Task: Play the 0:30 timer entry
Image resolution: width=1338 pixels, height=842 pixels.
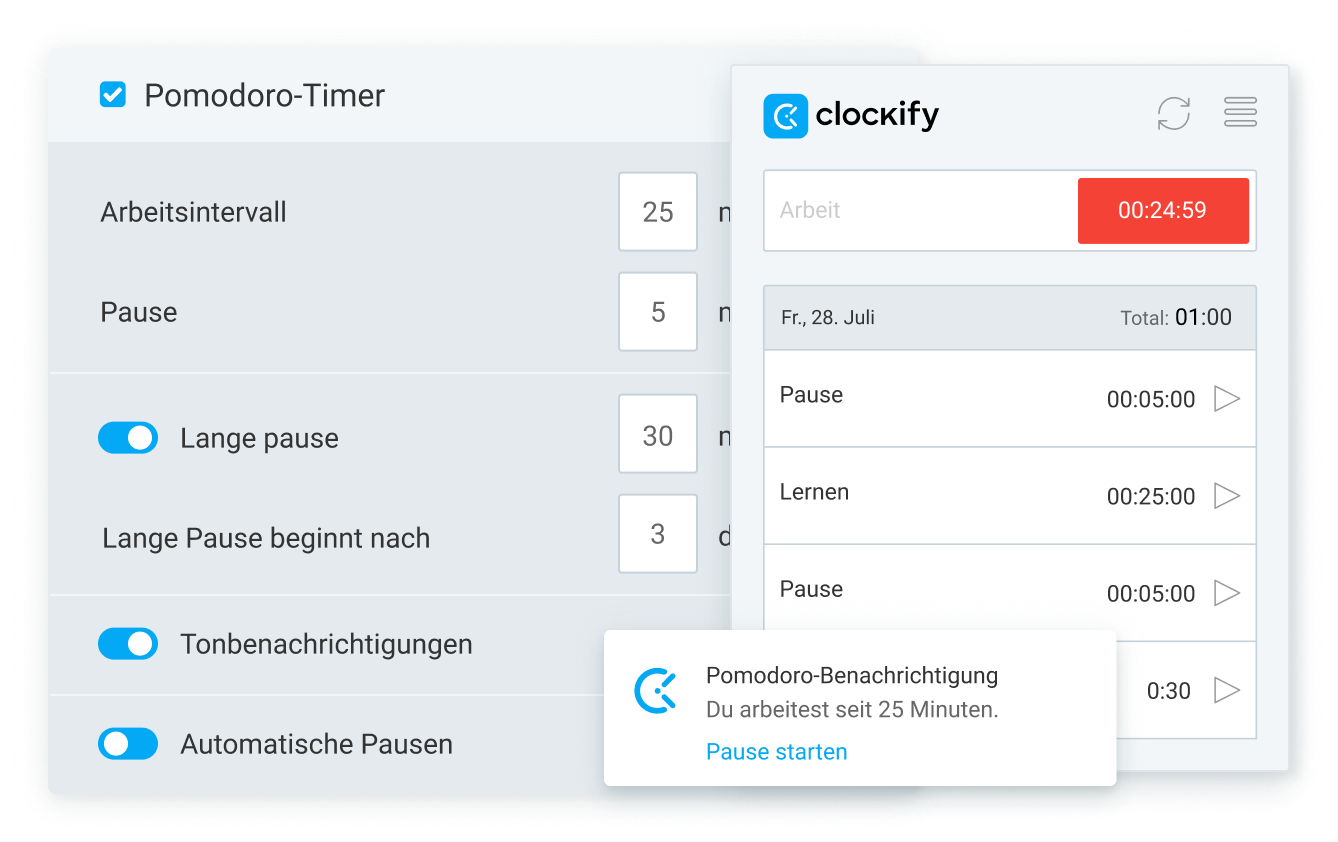Action: 1227,689
